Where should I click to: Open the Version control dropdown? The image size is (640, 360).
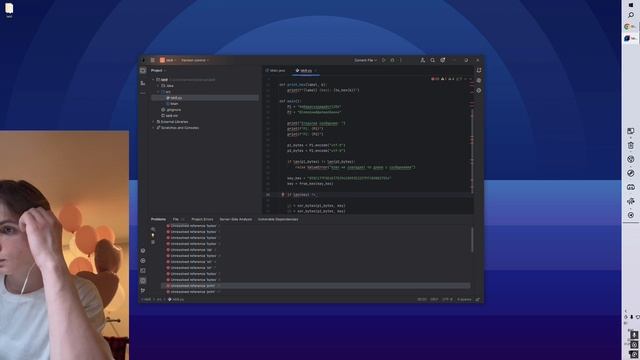pos(195,60)
